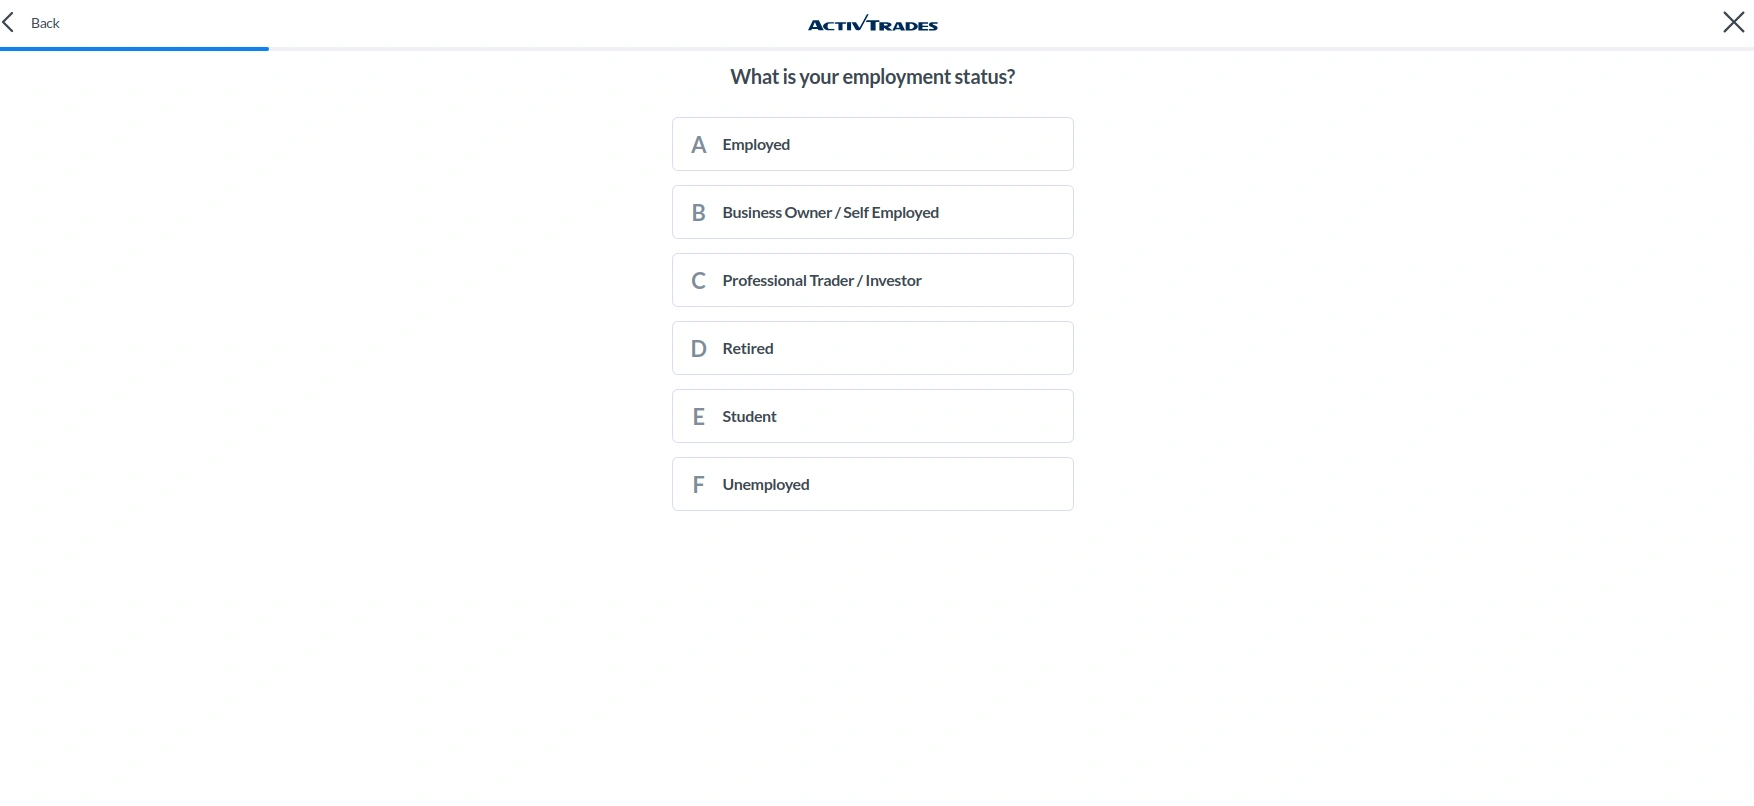Click the letter B shortcut indicator
Viewport: 1754px width, 806px height.
[x=699, y=212]
